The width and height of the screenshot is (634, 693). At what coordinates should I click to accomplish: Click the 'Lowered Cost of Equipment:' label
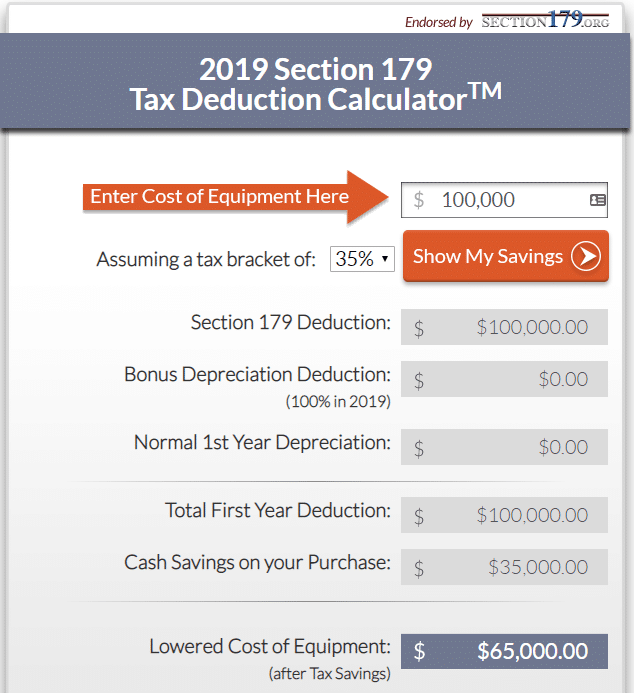tap(270, 646)
